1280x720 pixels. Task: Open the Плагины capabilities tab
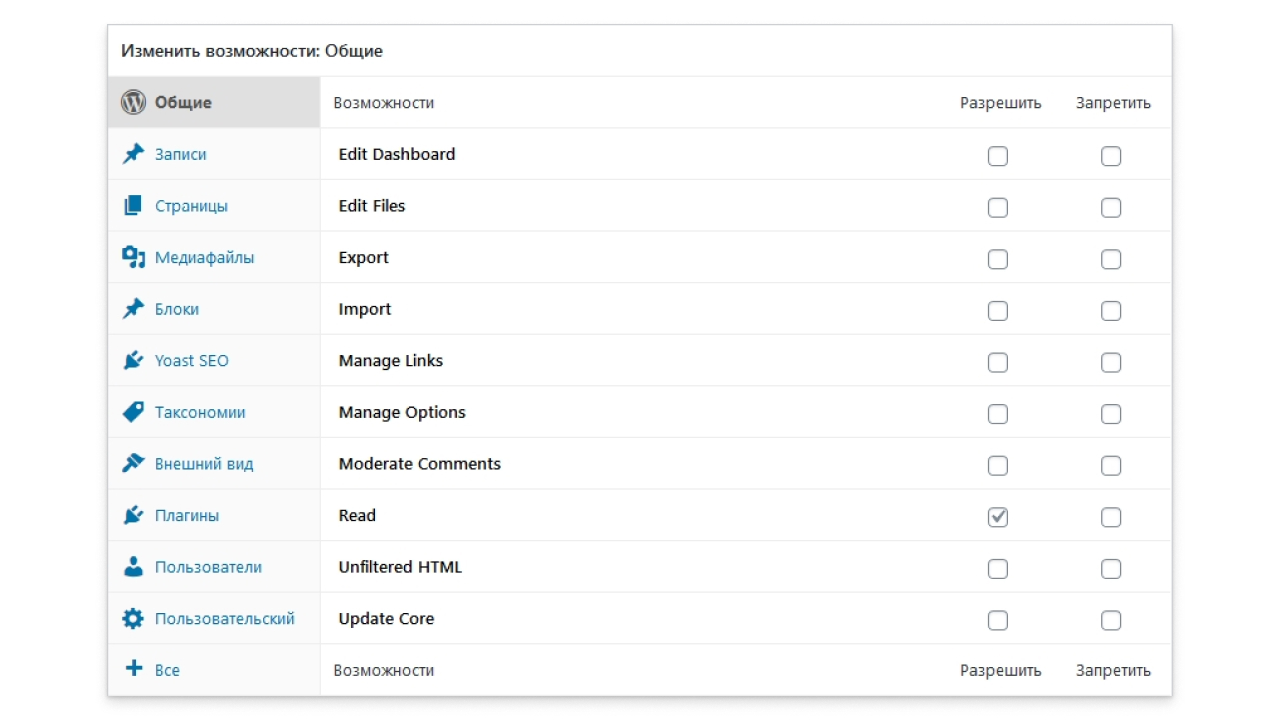tap(187, 516)
